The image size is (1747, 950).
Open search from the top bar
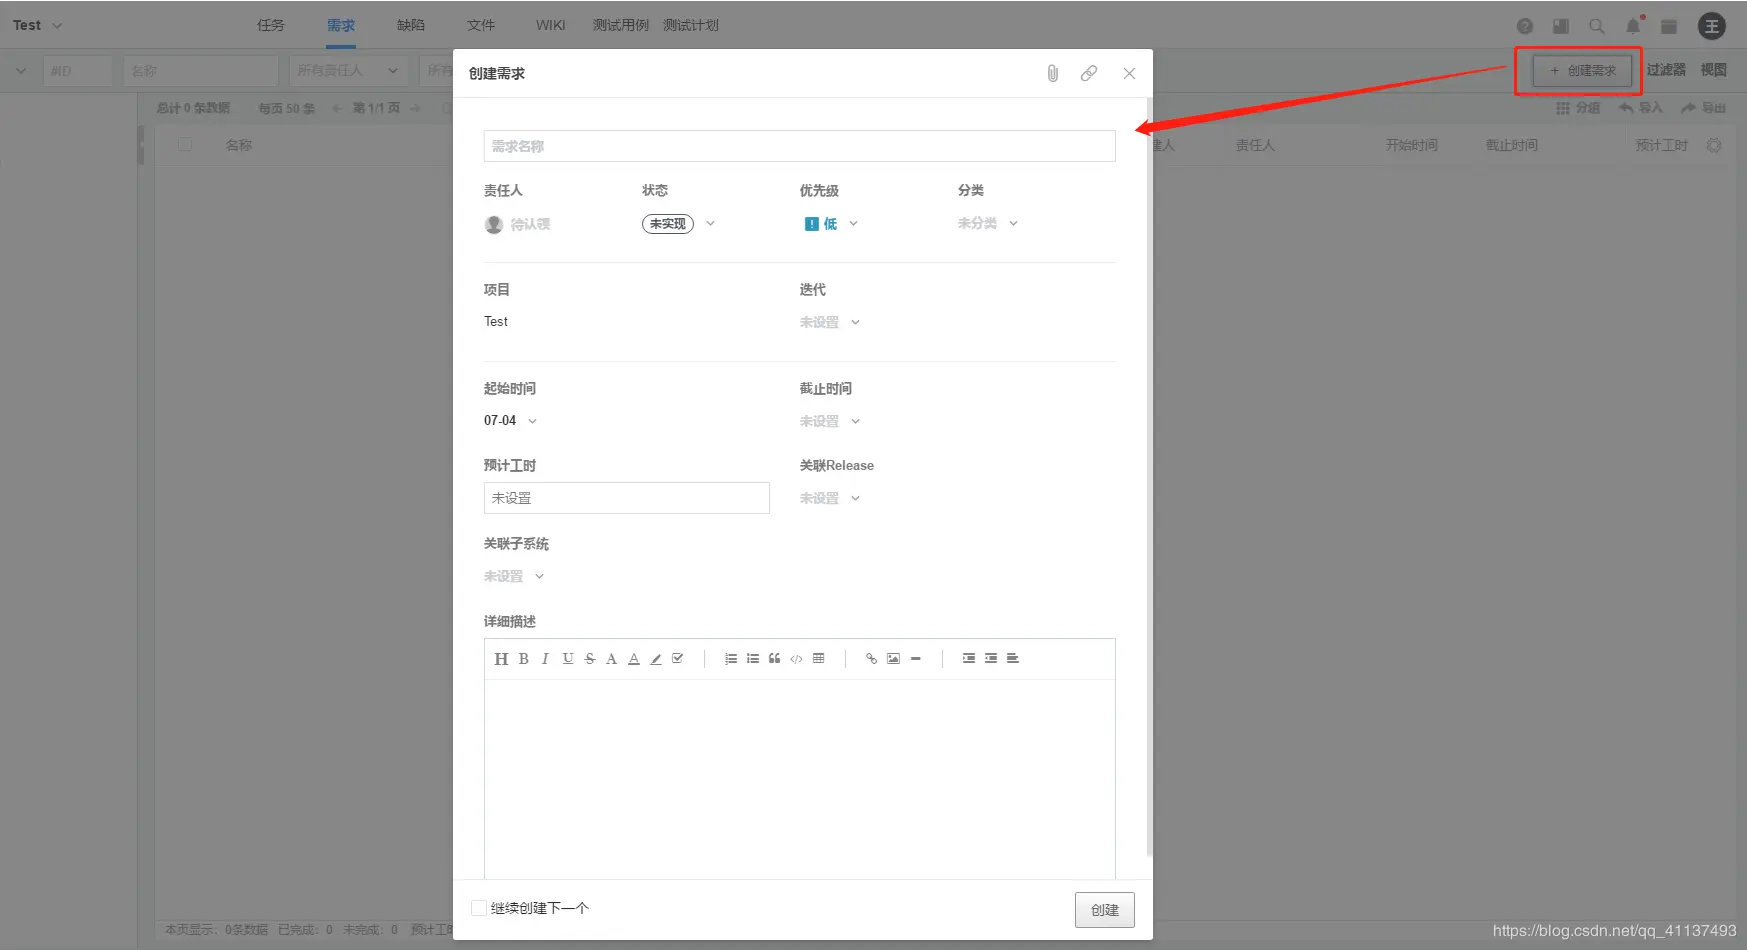click(1596, 26)
